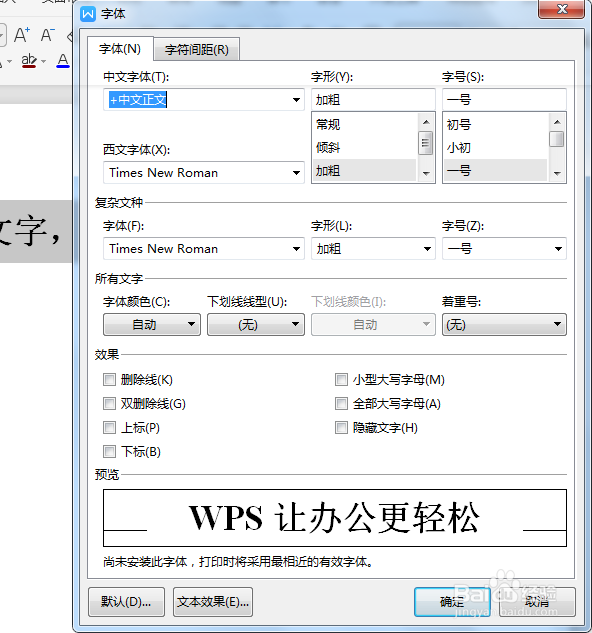Click the decrease font size A- icon

click(x=48, y=35)
